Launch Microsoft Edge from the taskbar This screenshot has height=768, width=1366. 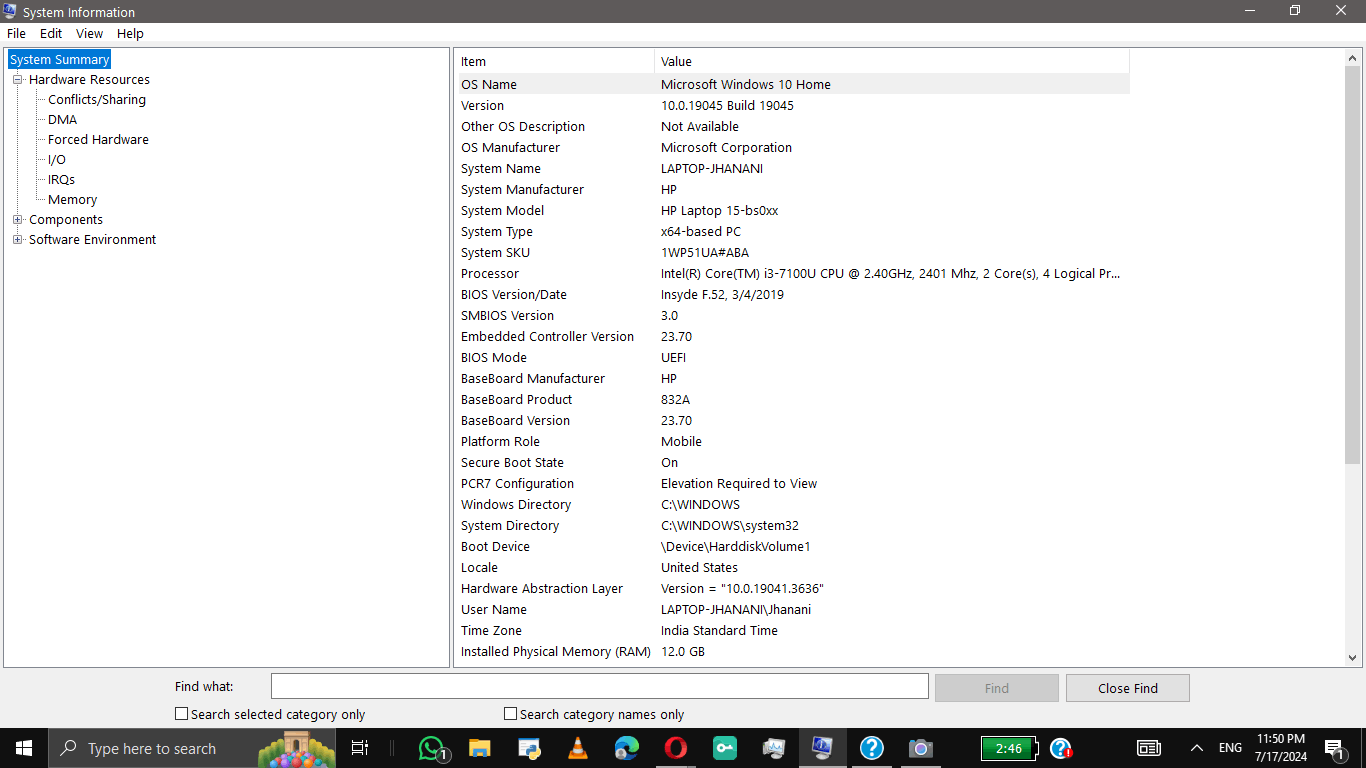click(627, 748)
